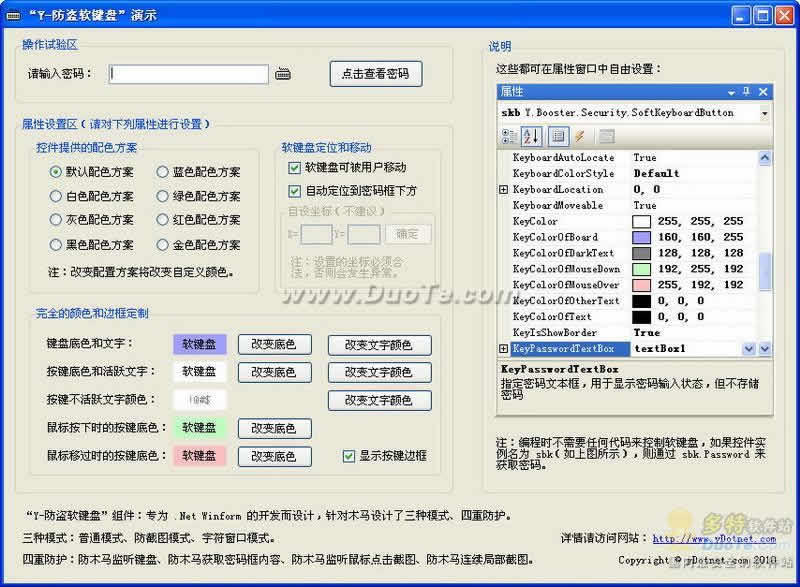Close the 属性 properties panel
The width and height of the screenshot is (800, 587).
(763, 92)
